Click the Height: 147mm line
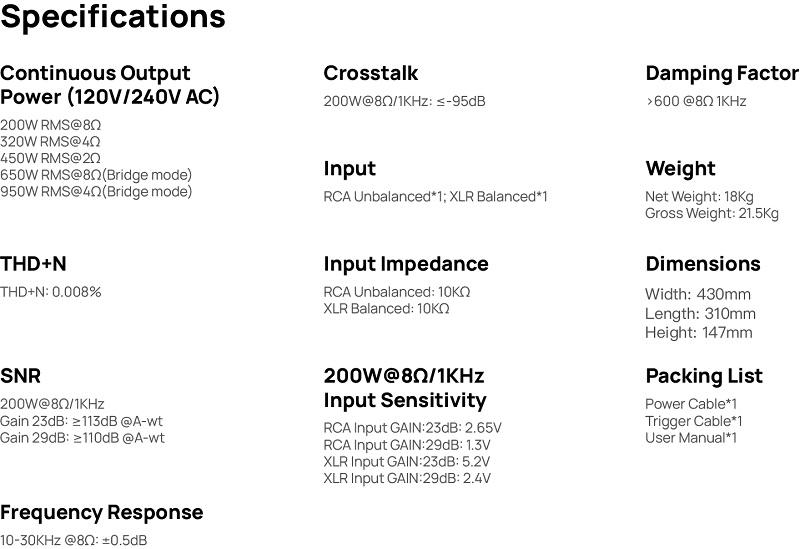Screen dimensions: 800x549 click(699, 332)
